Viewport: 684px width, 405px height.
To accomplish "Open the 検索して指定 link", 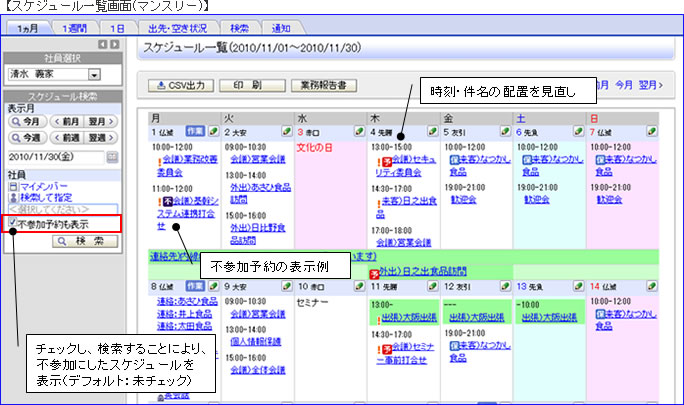I will pyautogui.click(x=46, y=197).
